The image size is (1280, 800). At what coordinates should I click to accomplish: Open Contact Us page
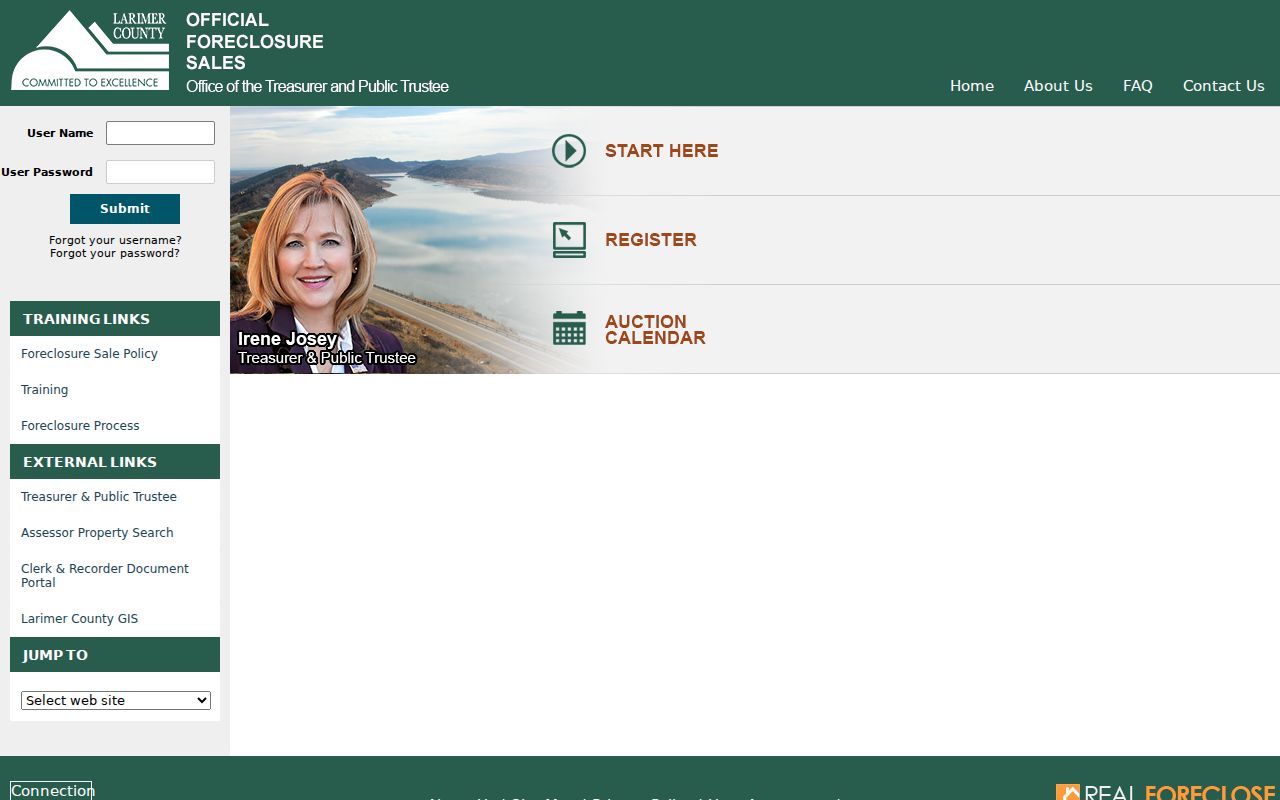coord(1224,86)
